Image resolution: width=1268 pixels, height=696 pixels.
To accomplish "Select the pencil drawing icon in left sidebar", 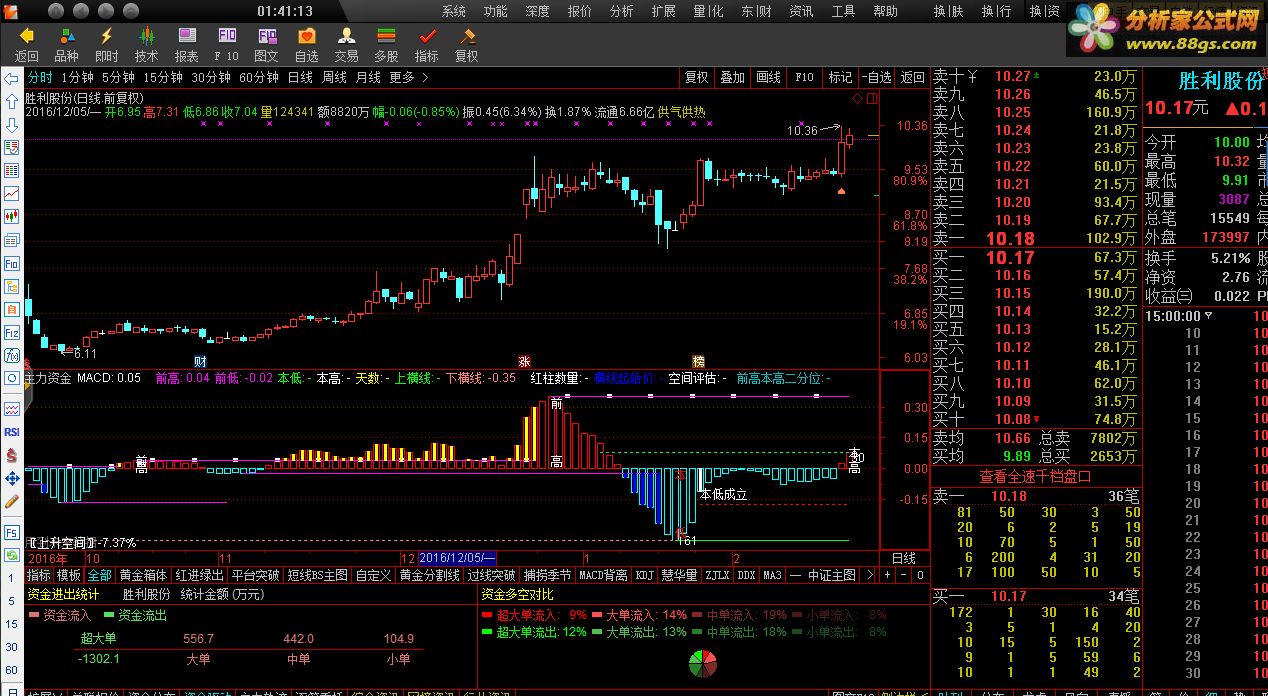I will click(12, 500).
